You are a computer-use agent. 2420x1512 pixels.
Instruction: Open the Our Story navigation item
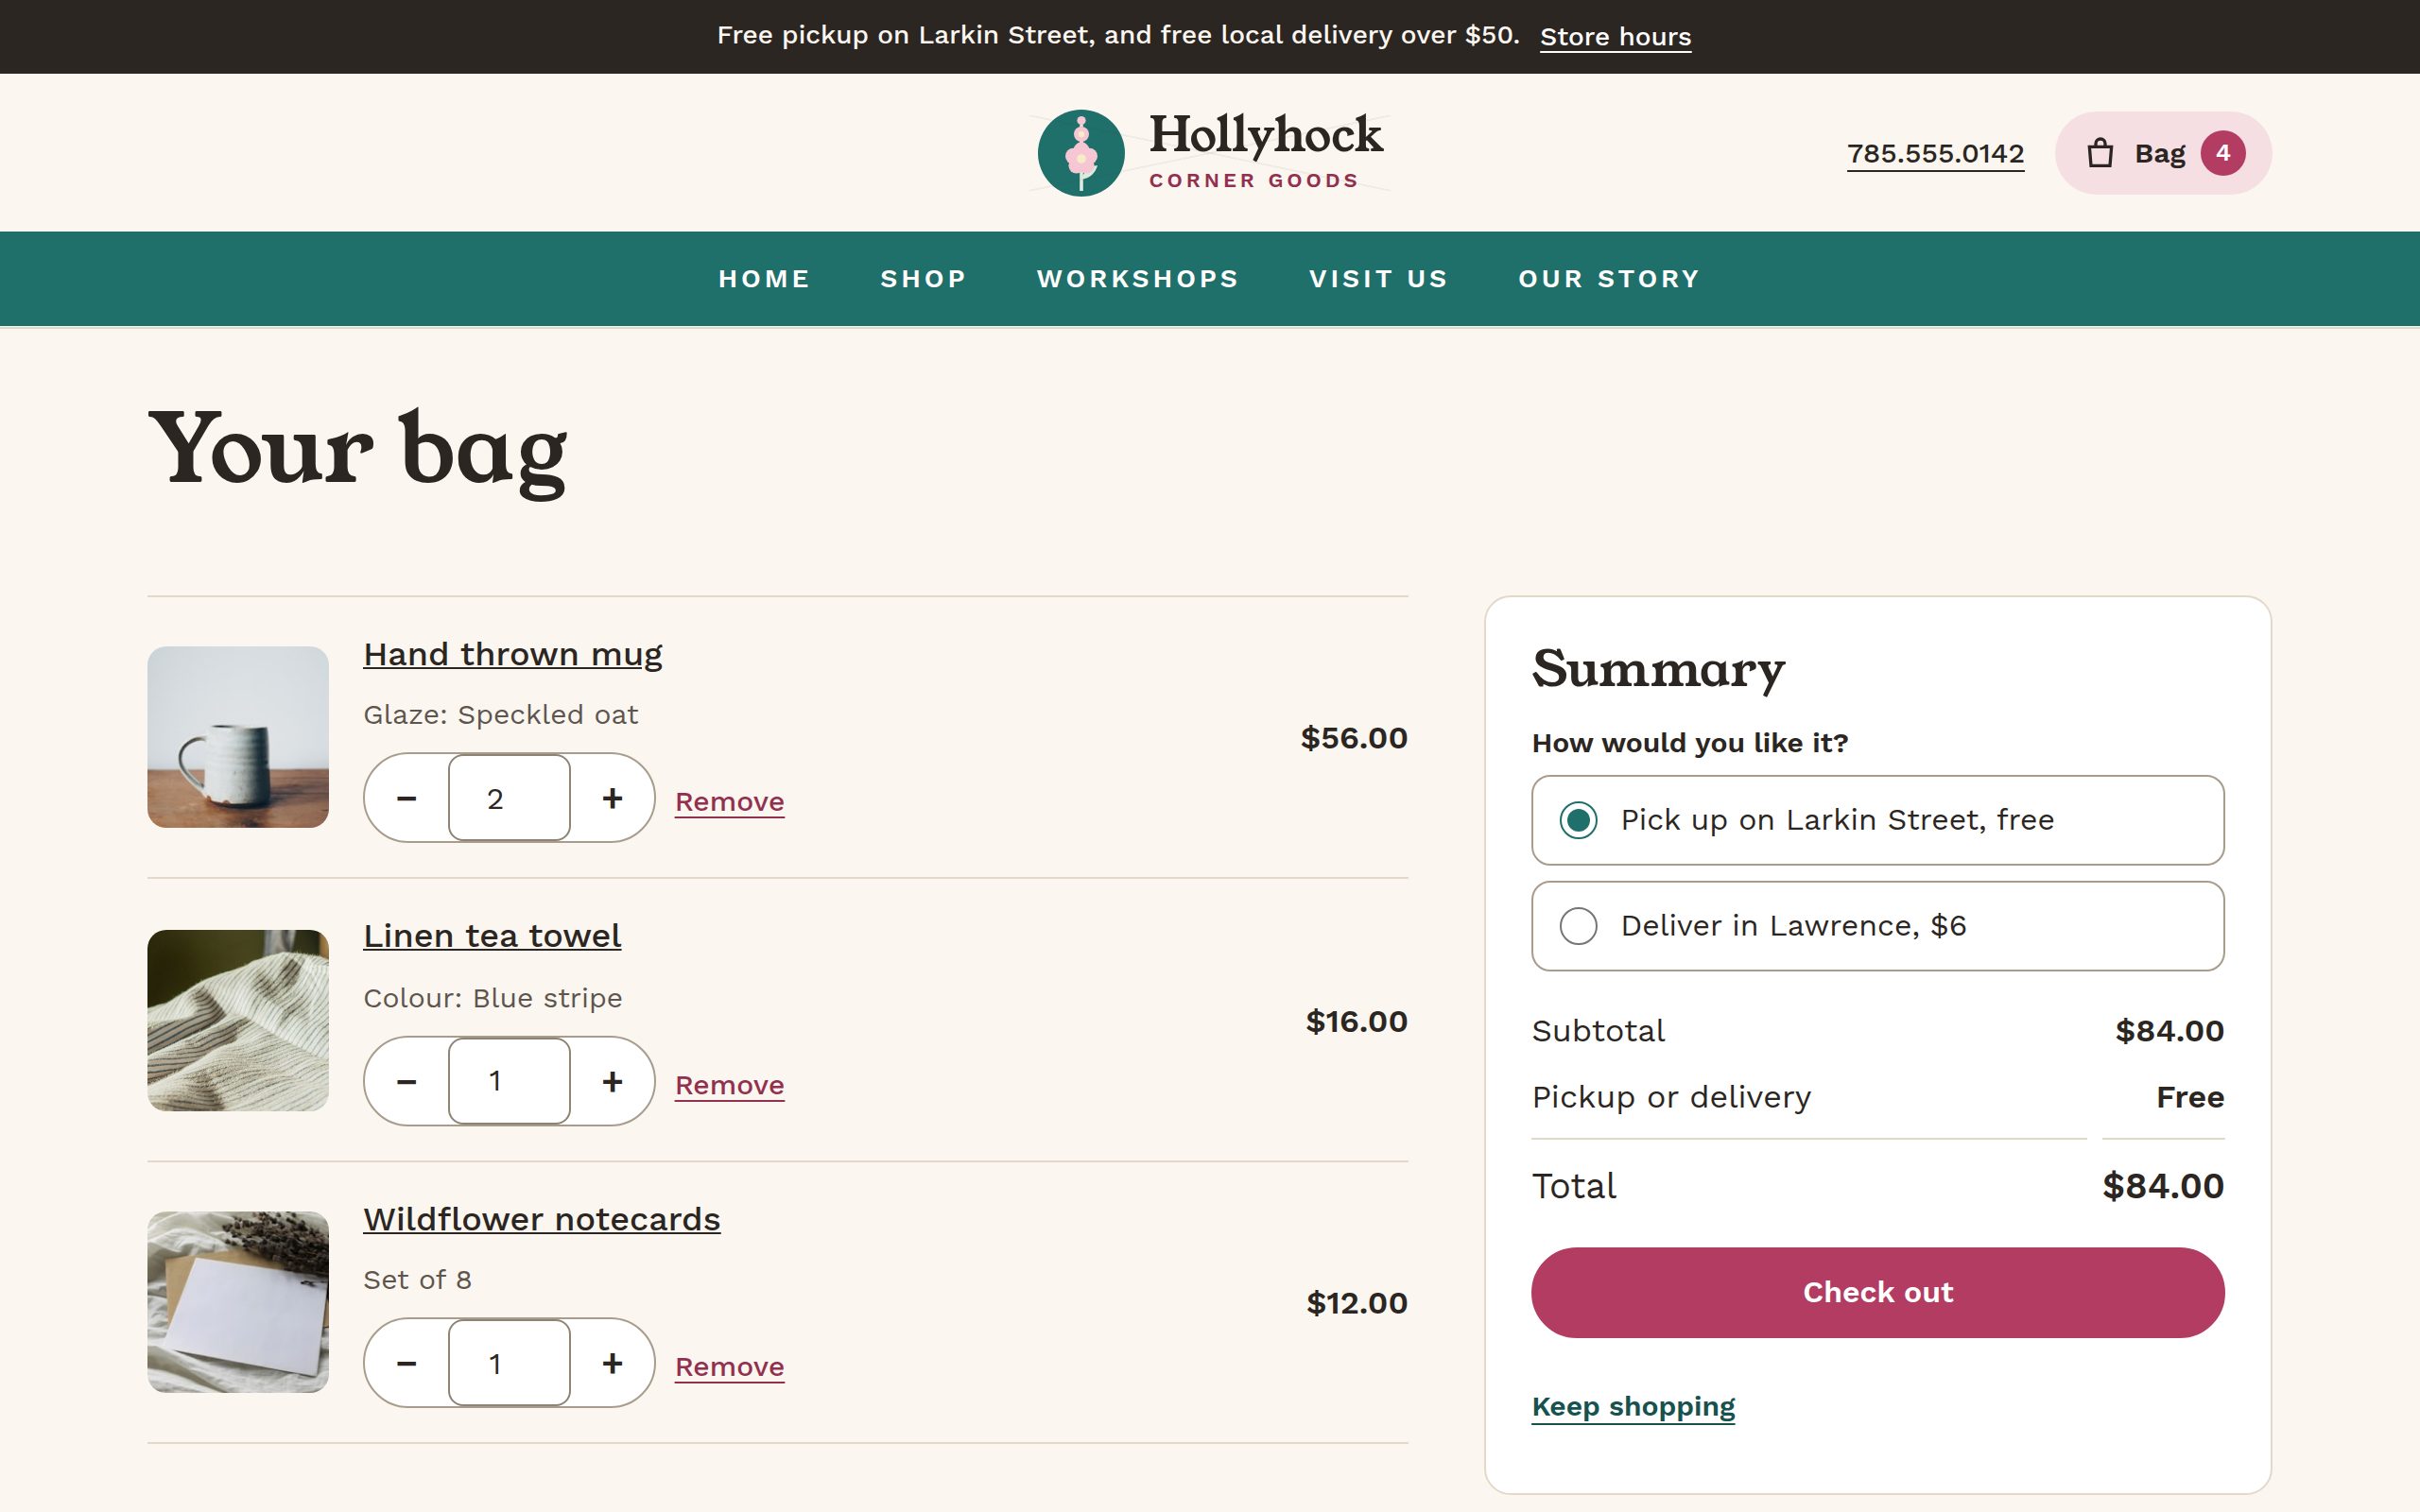click(1609, 279)
